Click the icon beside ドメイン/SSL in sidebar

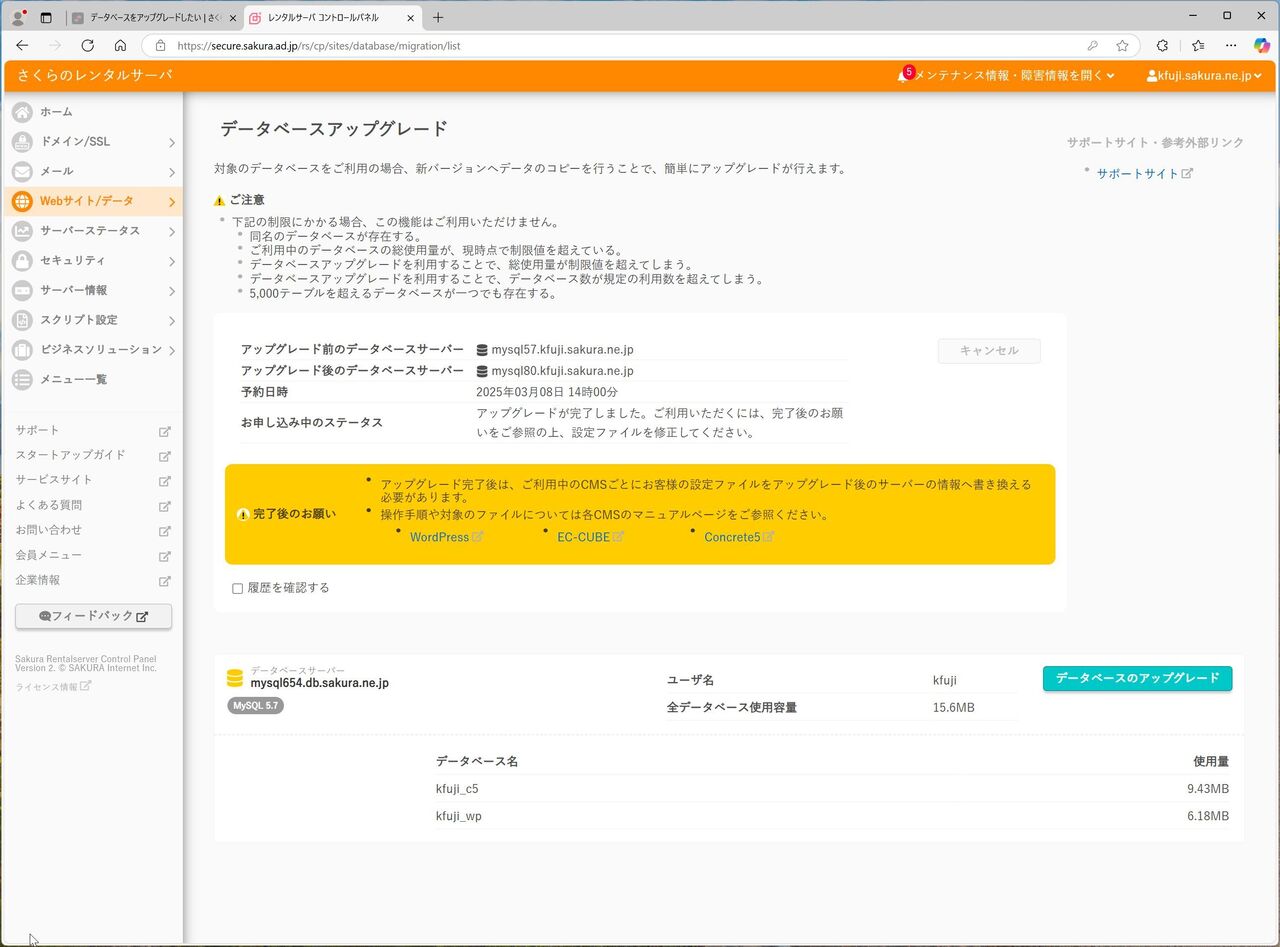tap(22, 142)
